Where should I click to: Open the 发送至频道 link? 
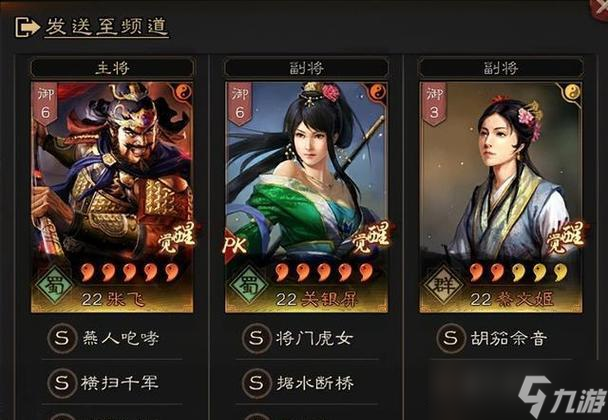107,27
